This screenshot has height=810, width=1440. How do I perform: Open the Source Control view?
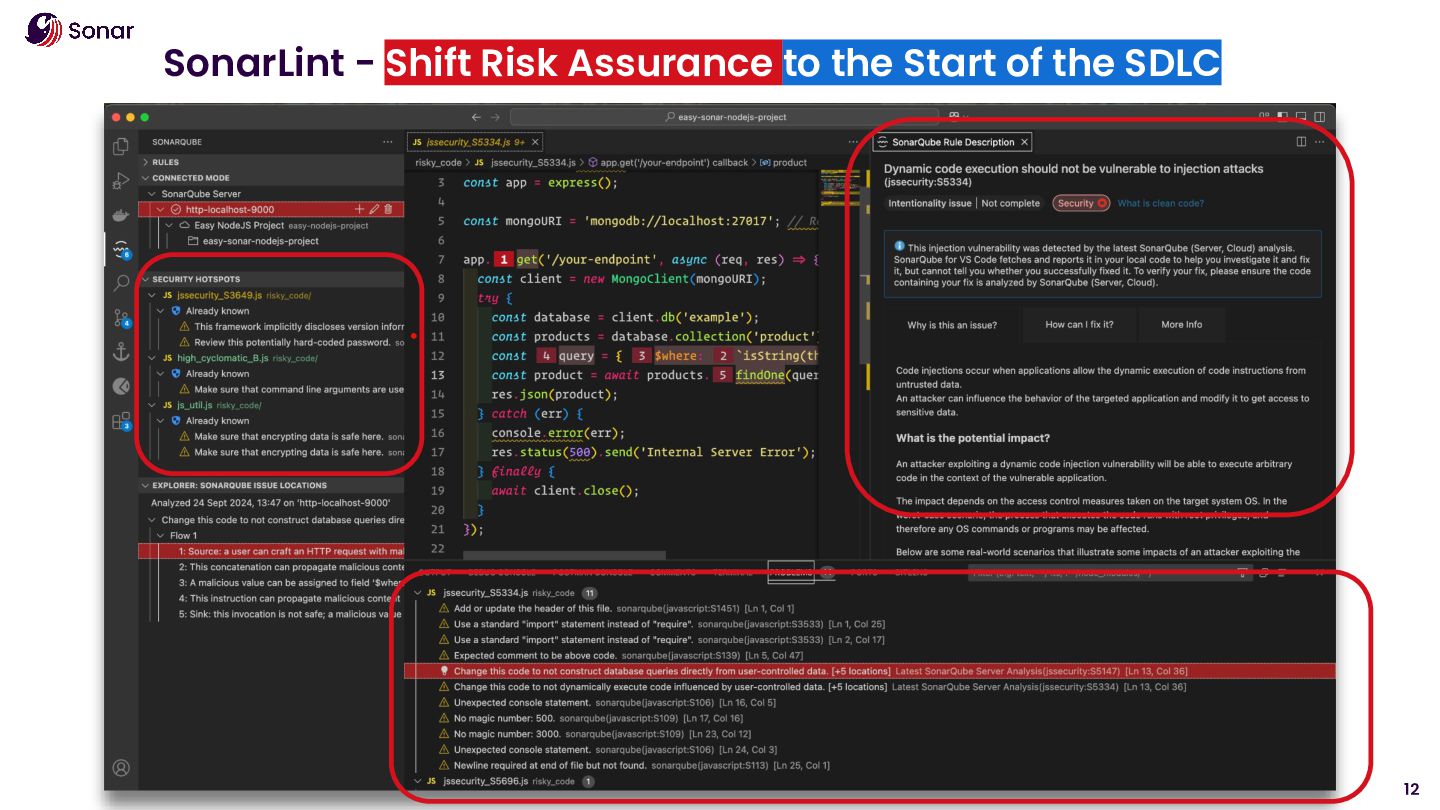coord(121,318)
